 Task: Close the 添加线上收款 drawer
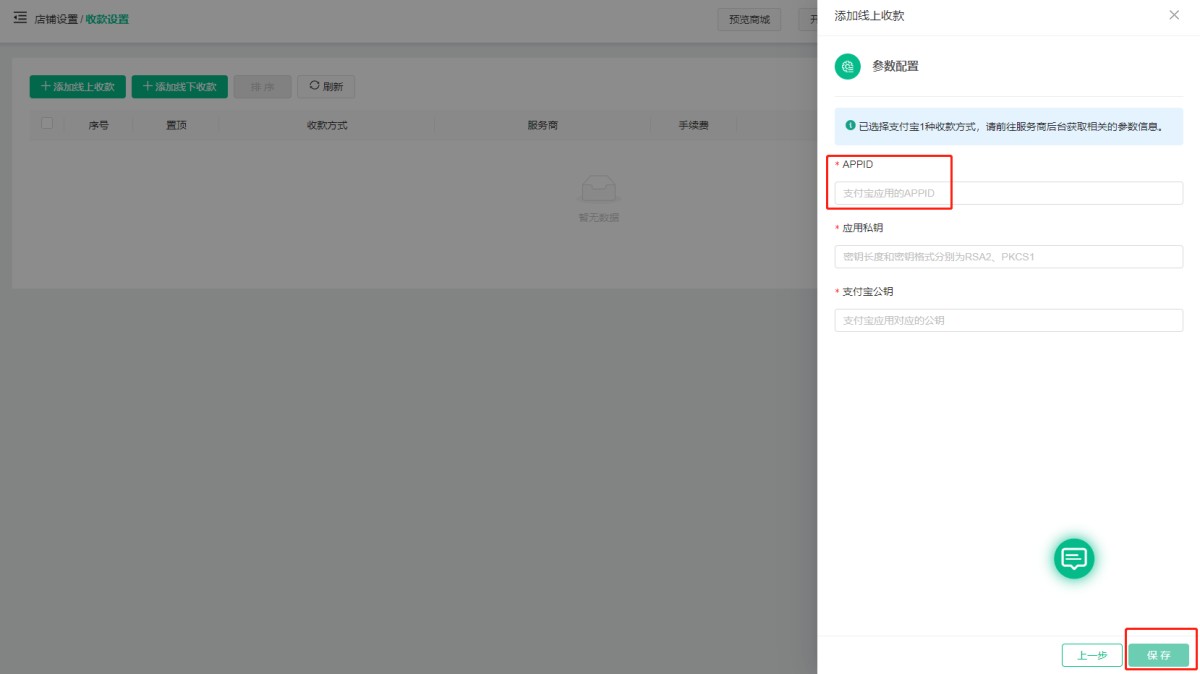pyautogui.click(x=1174, y=15)
